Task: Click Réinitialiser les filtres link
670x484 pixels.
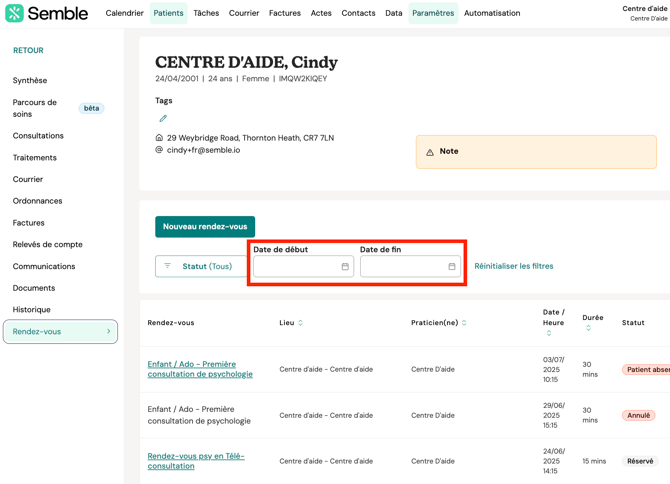Action: click(x=513, y=267)
